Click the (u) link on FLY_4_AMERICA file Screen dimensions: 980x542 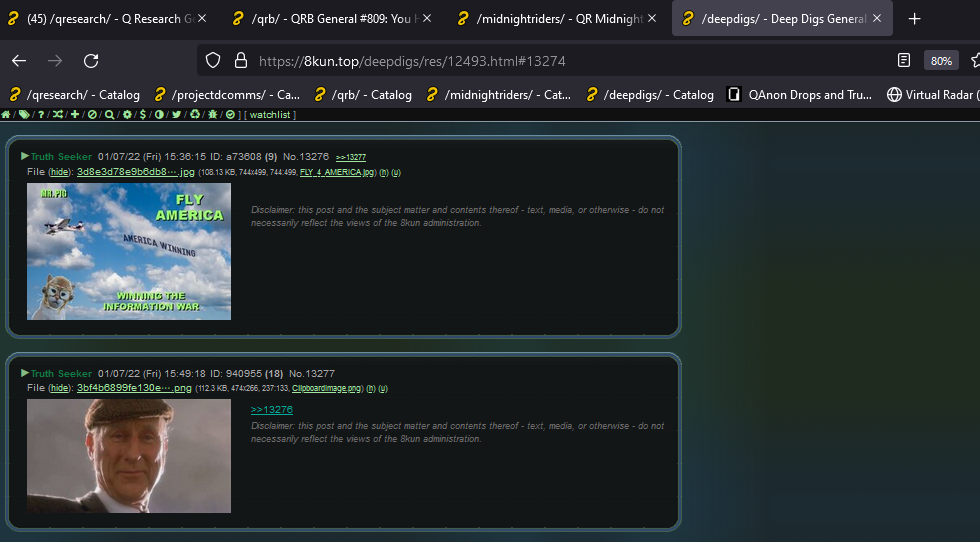pos(396,173)
